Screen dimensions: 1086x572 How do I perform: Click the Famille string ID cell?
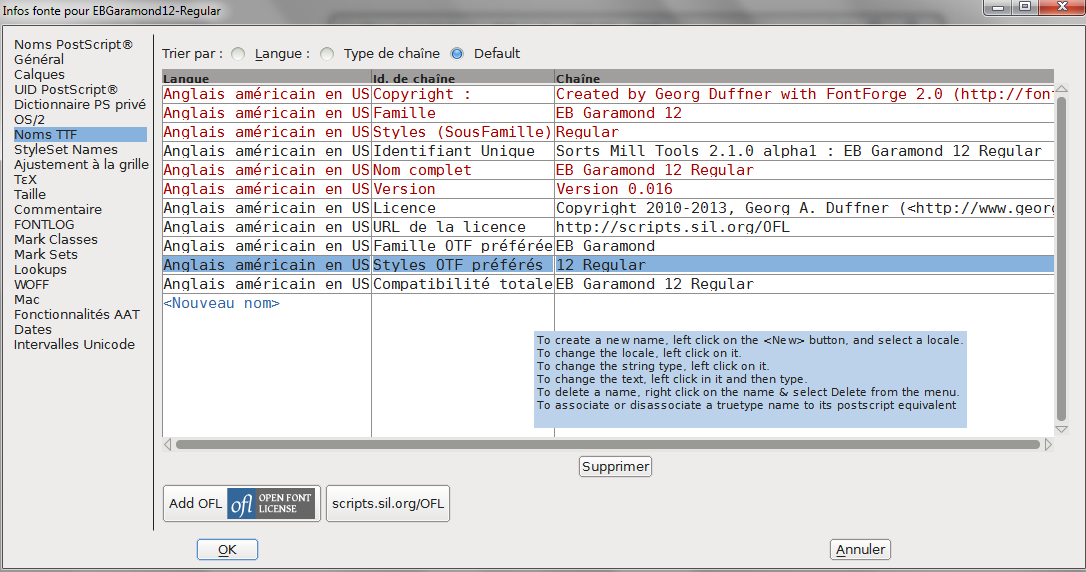[463, 113]
